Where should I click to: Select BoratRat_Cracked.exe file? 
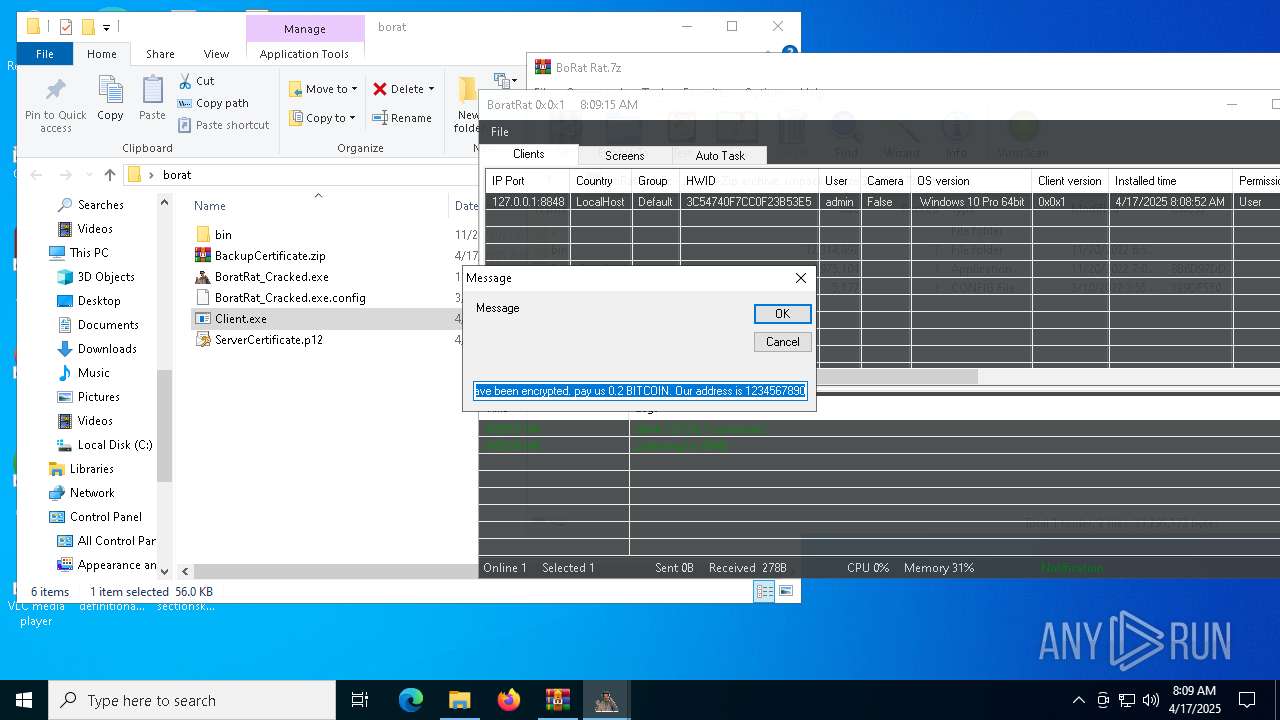[271, 277]
